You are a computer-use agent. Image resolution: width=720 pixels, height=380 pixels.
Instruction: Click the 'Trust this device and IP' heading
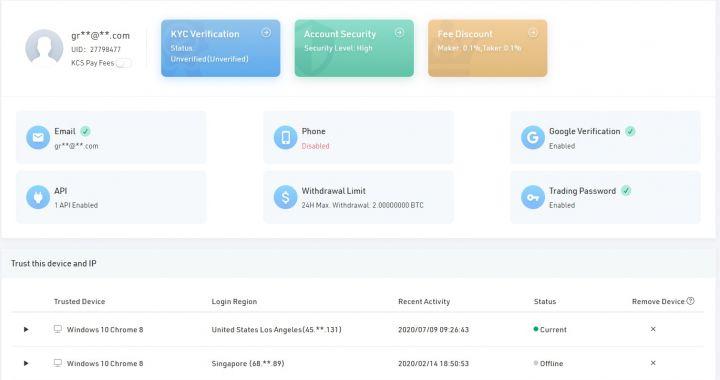pos(54,263)
